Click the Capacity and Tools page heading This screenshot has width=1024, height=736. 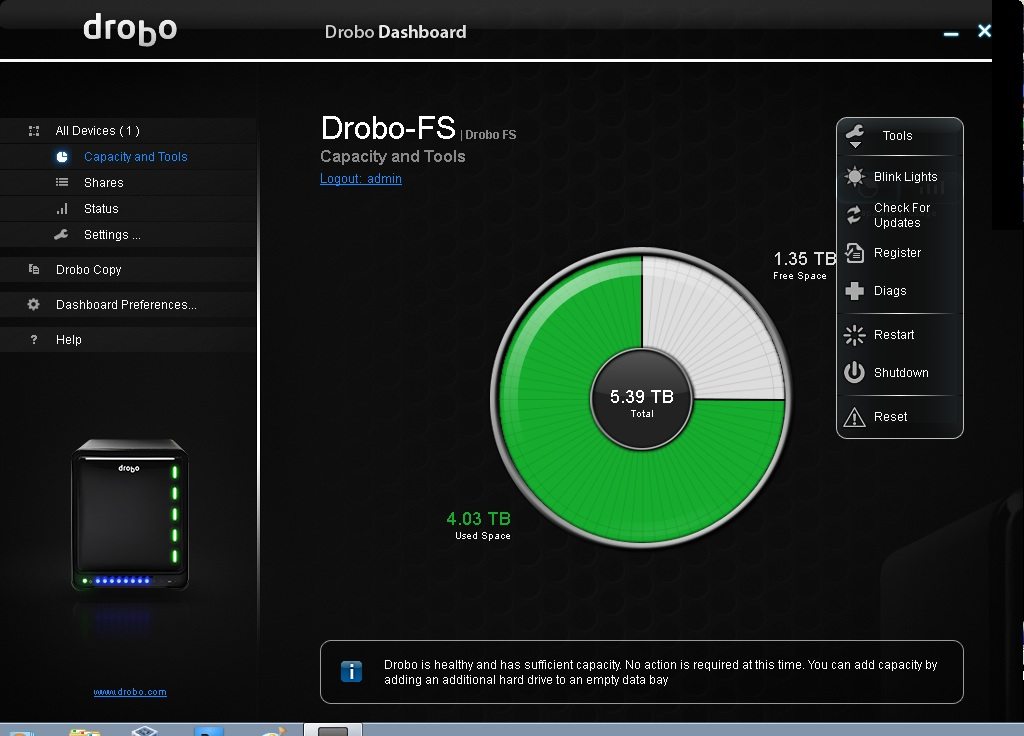392,157
